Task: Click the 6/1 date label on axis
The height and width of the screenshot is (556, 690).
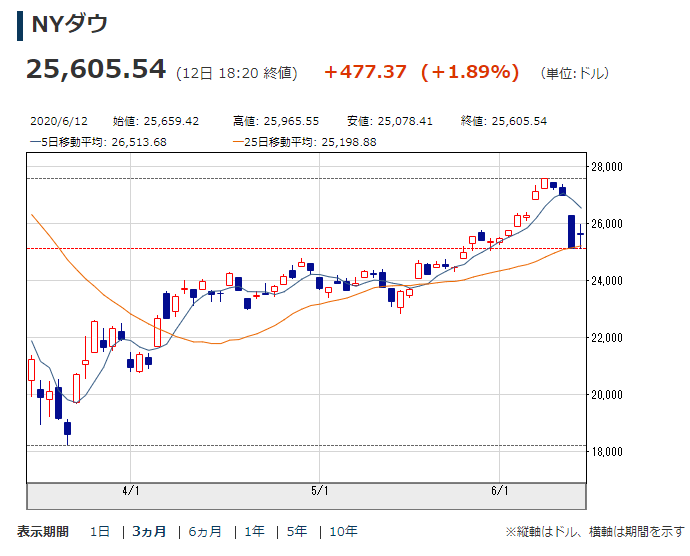Action: 501,490
